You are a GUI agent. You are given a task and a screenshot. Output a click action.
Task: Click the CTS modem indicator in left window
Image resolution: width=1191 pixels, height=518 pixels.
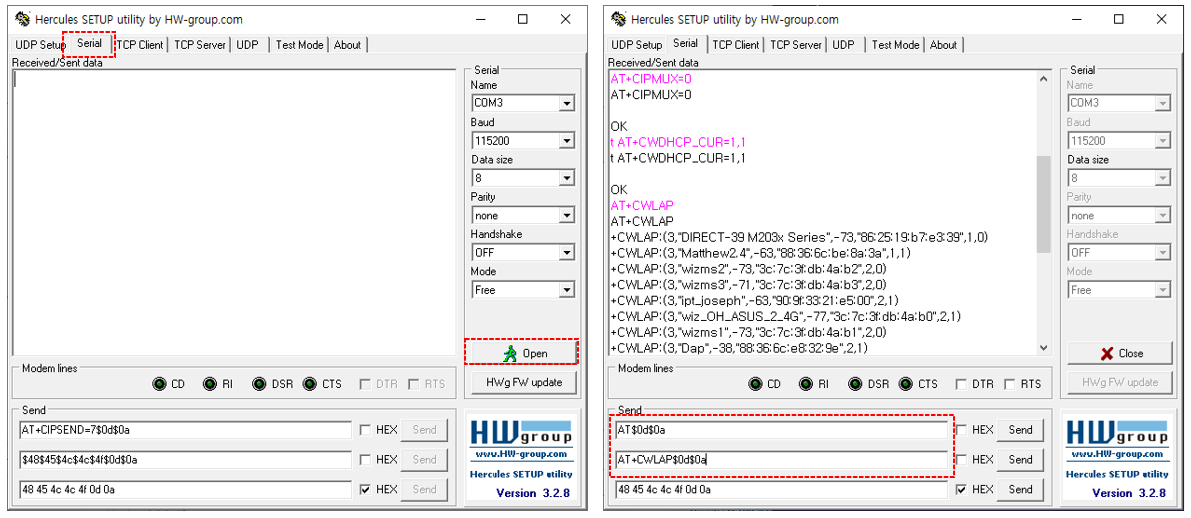pyautogui.click(x=309, y=384)
